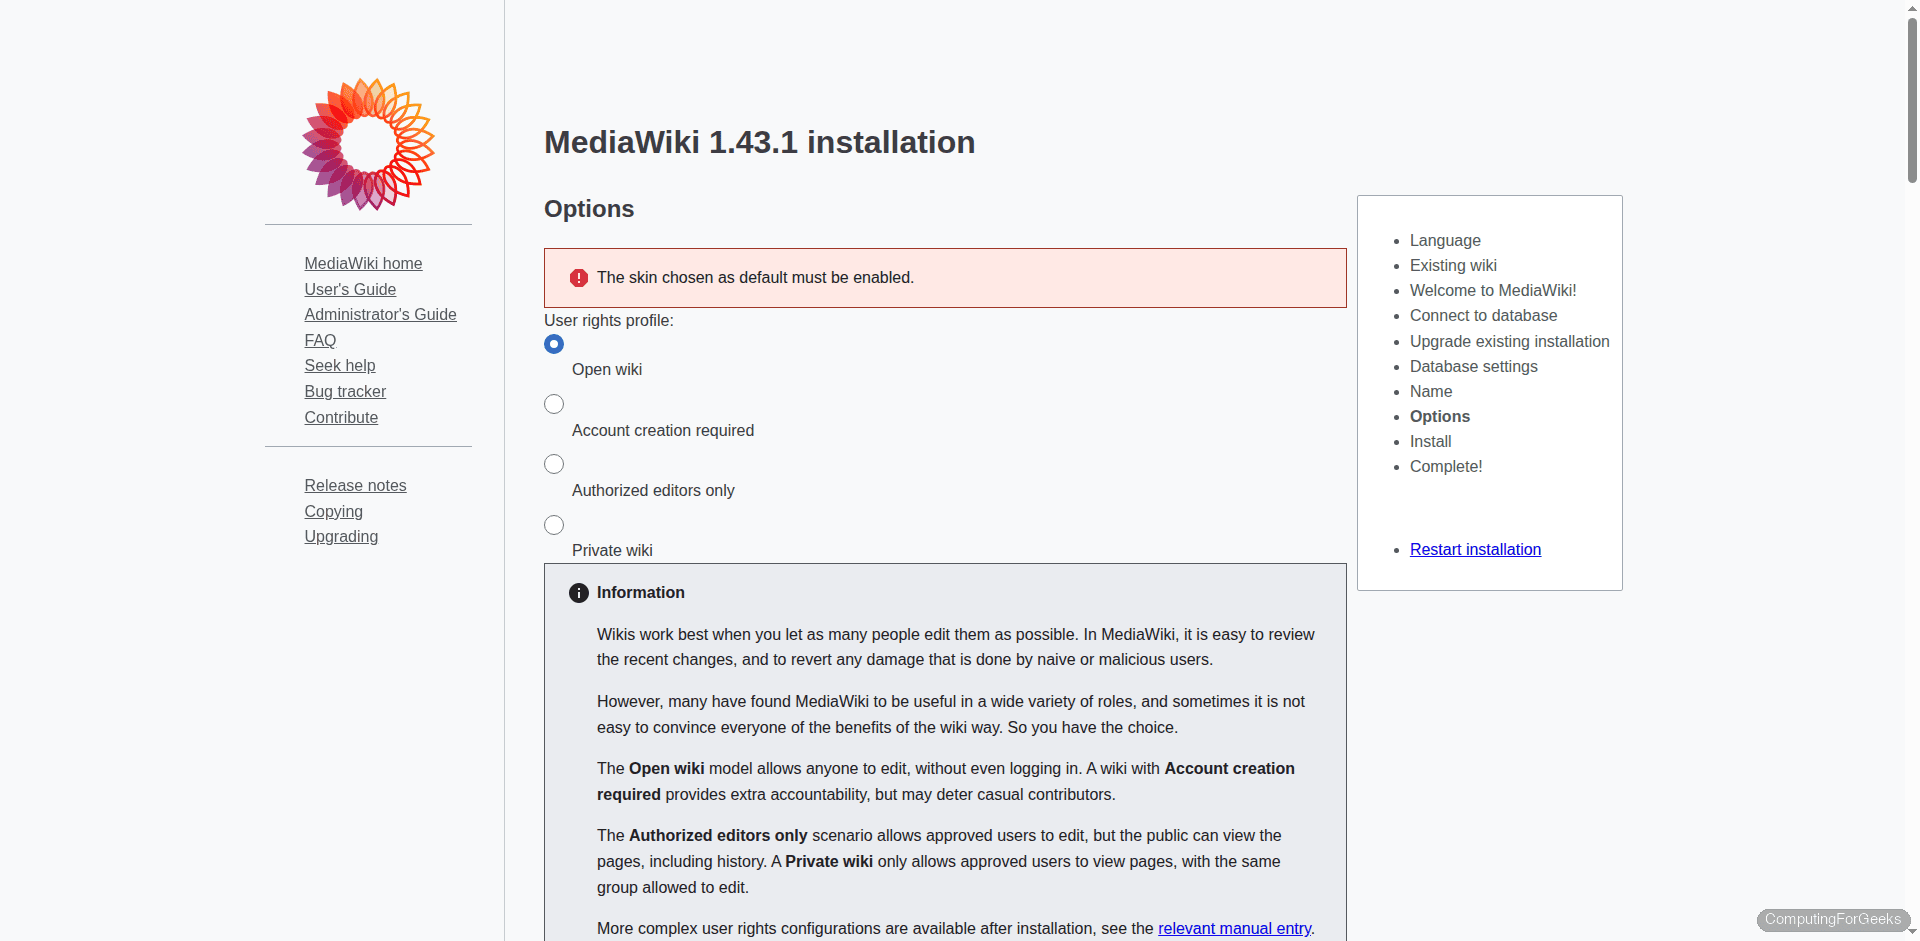Visit the Administrator's Guide
1920x941 pixels.
click(380, 314)
